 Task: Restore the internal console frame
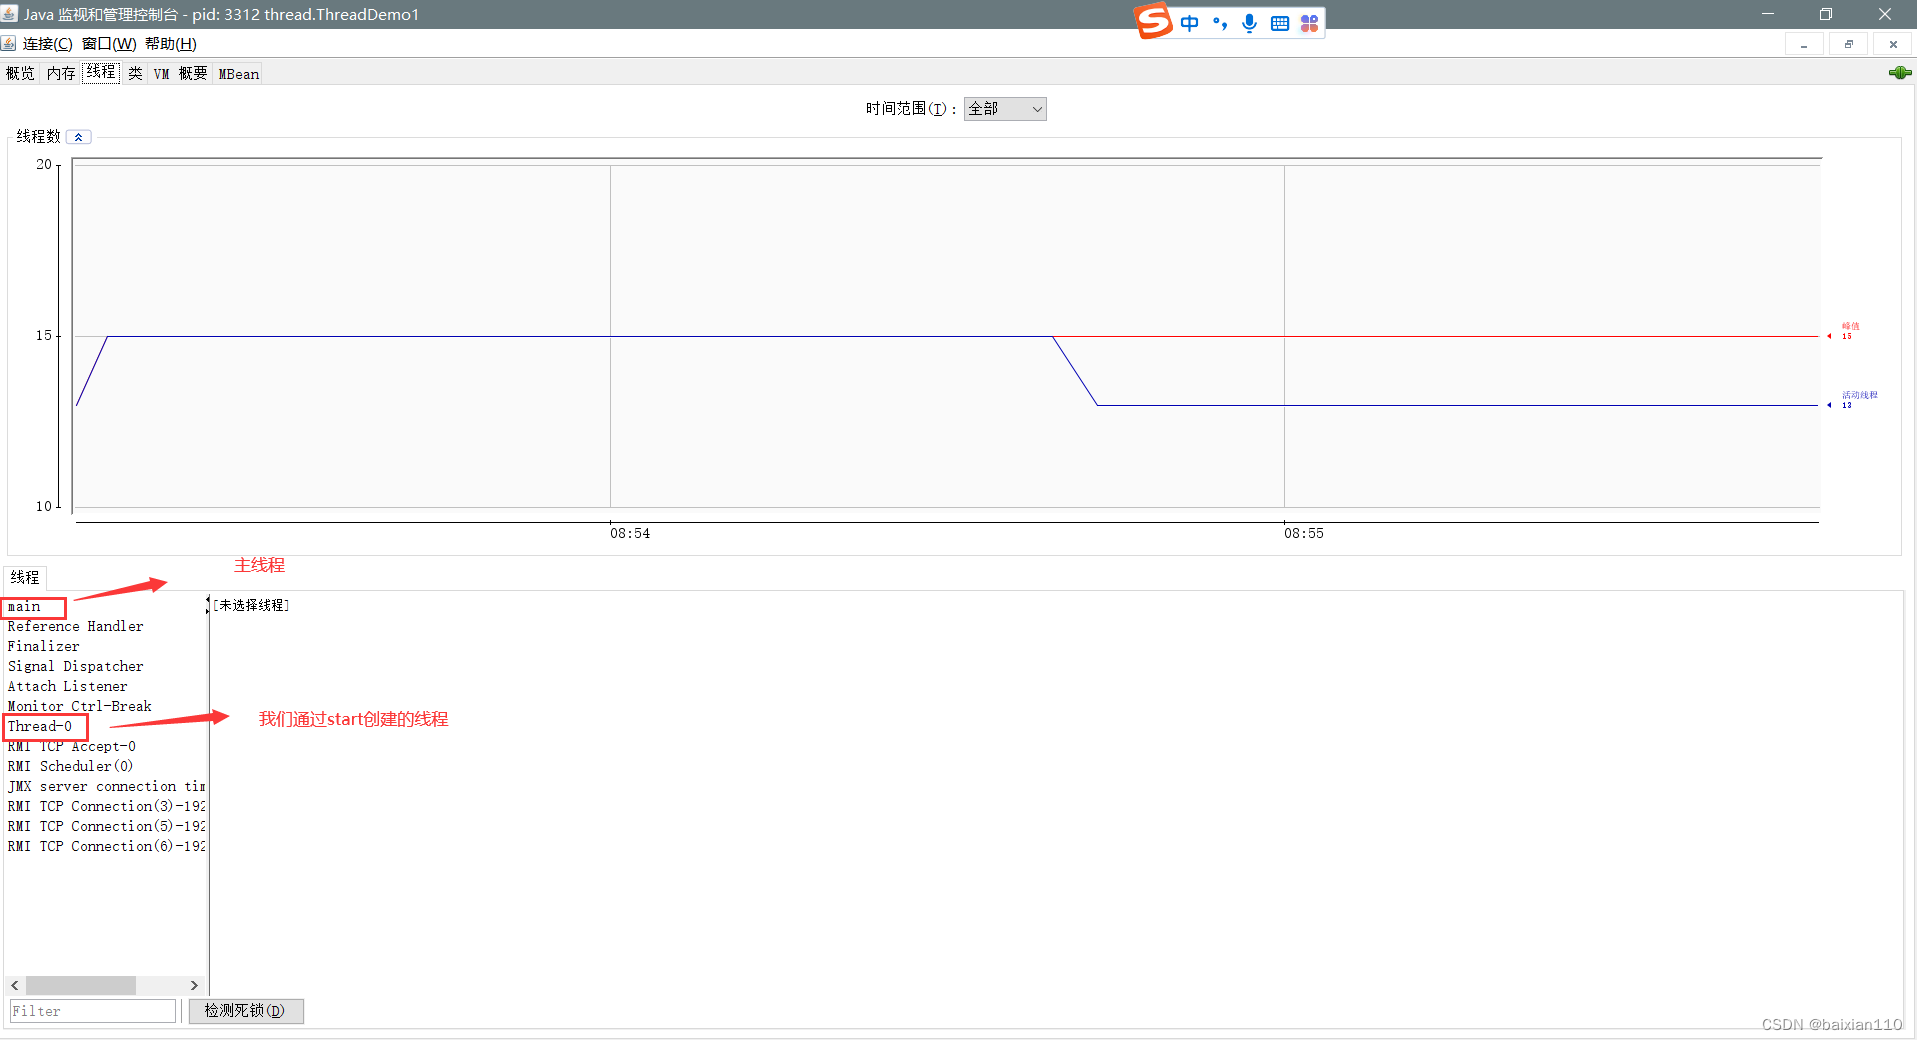click(x=1848, y=44)
